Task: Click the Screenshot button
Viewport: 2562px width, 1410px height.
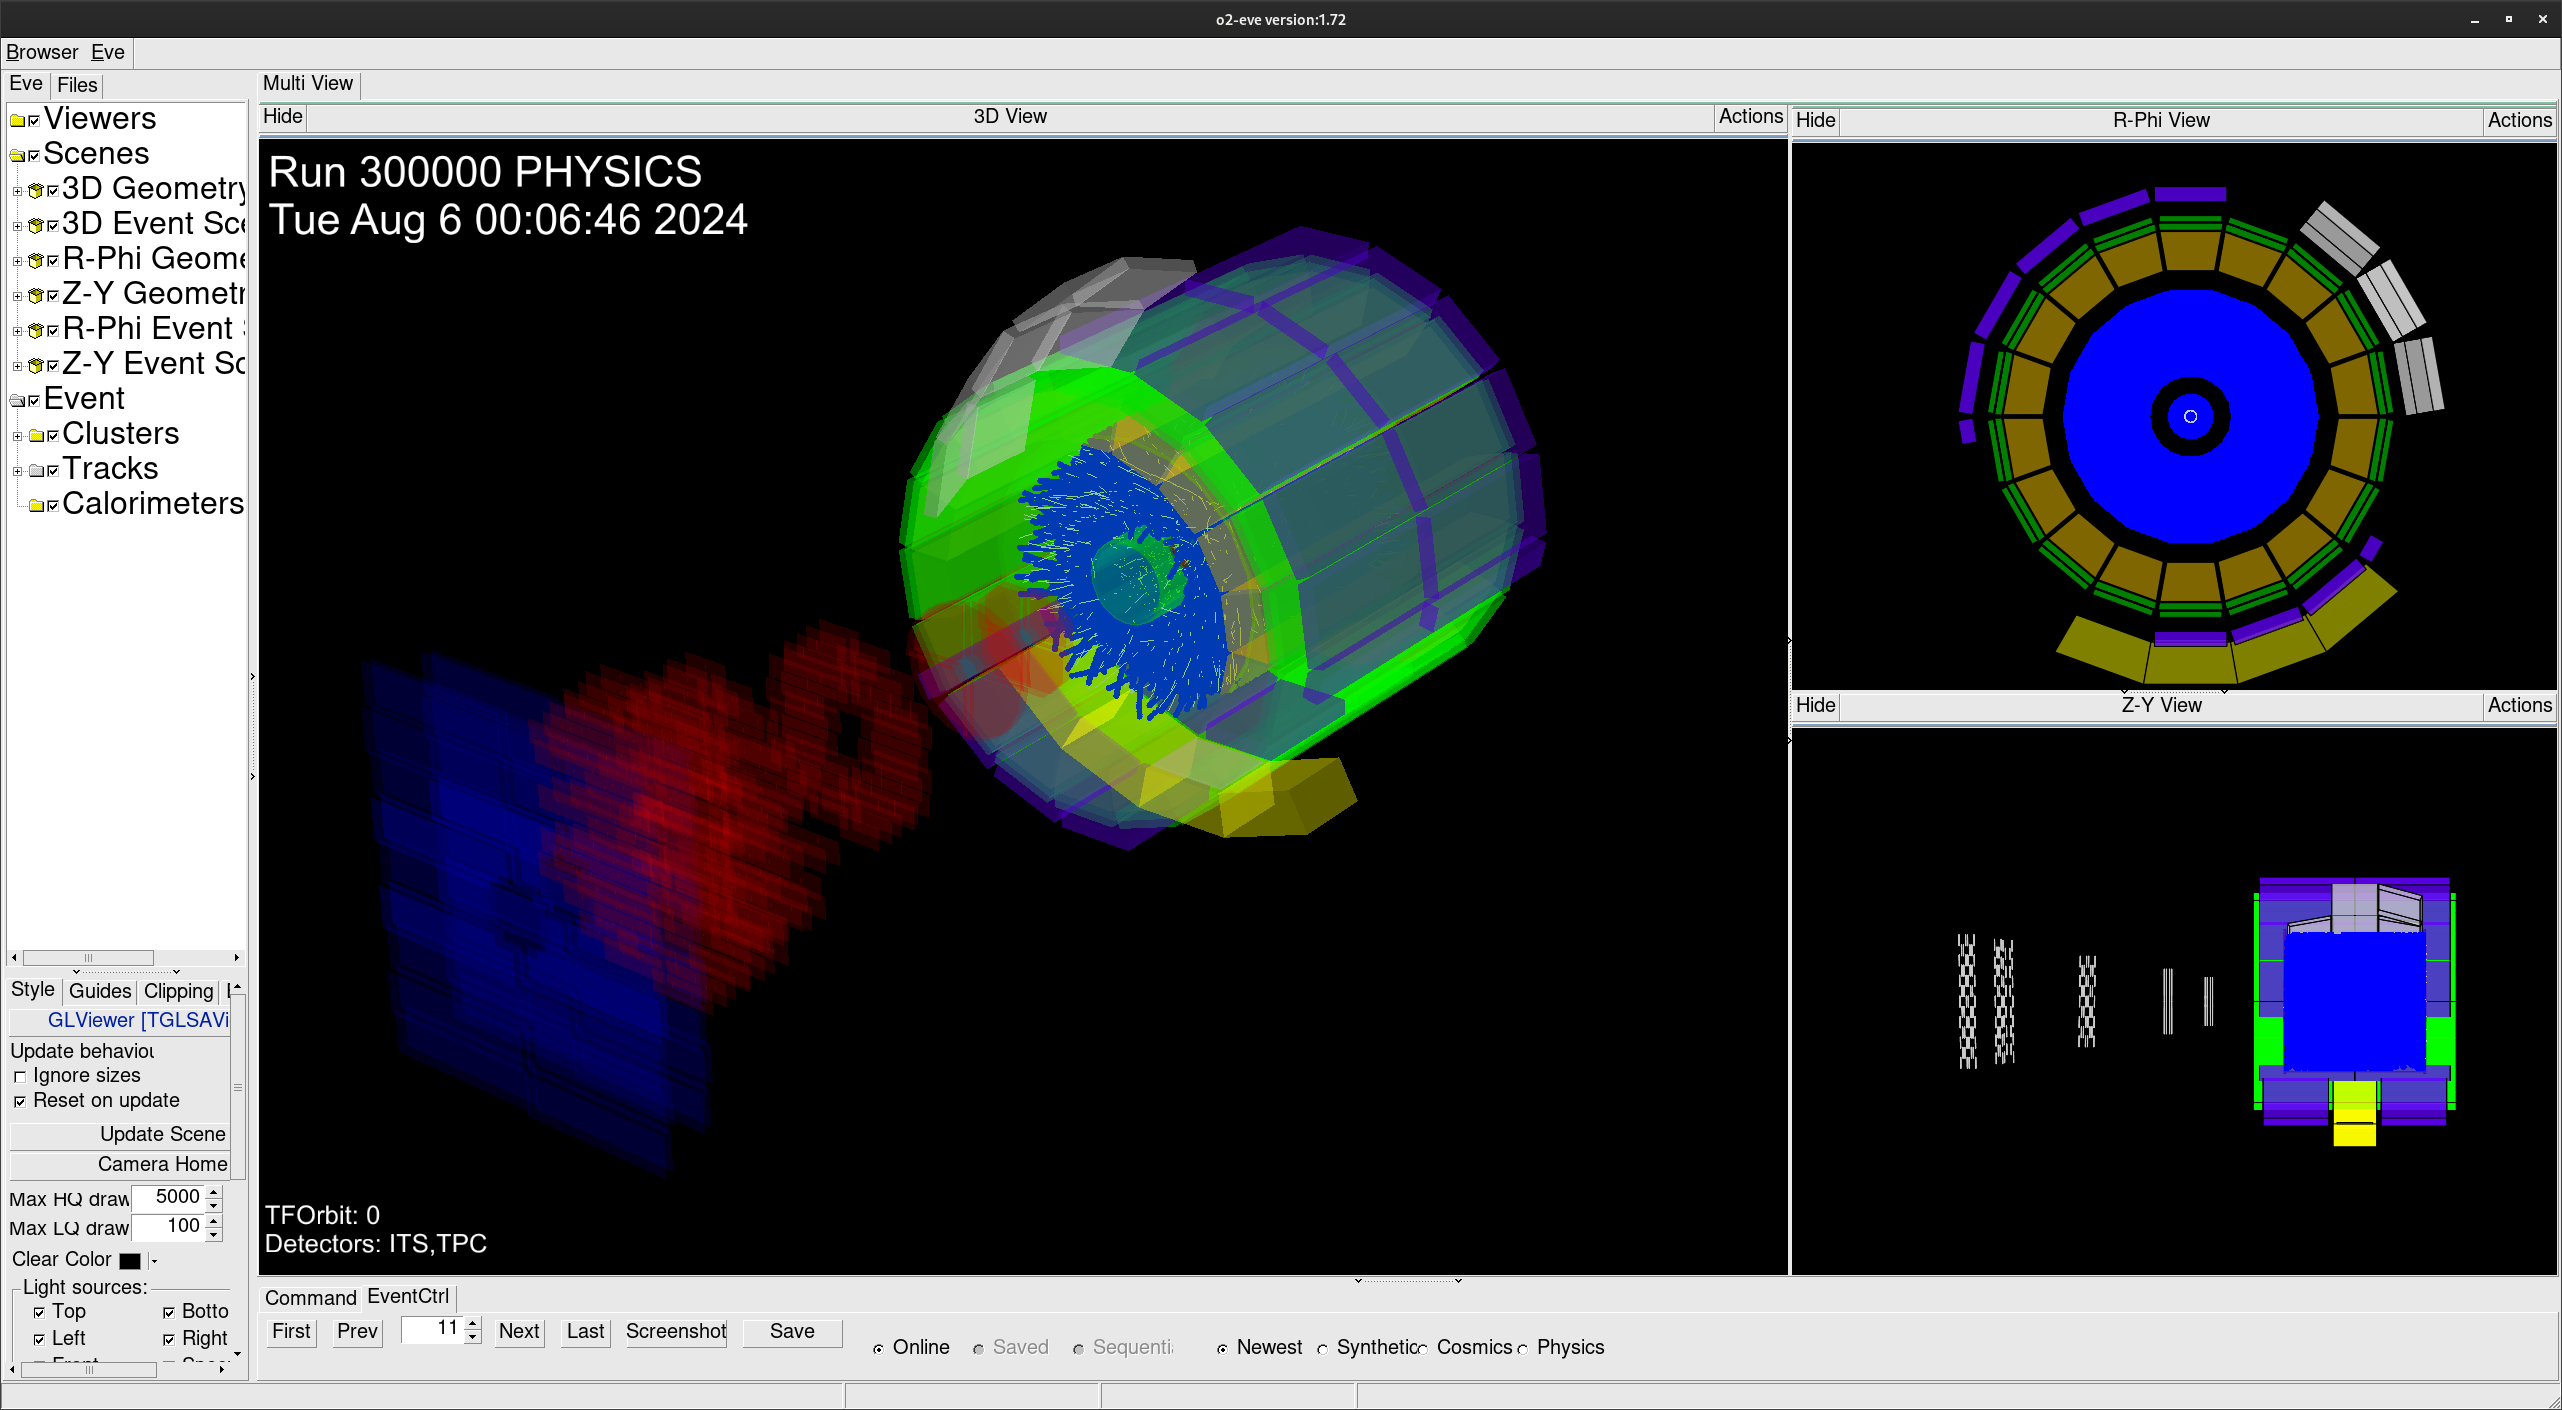Action: (676, 1331)
